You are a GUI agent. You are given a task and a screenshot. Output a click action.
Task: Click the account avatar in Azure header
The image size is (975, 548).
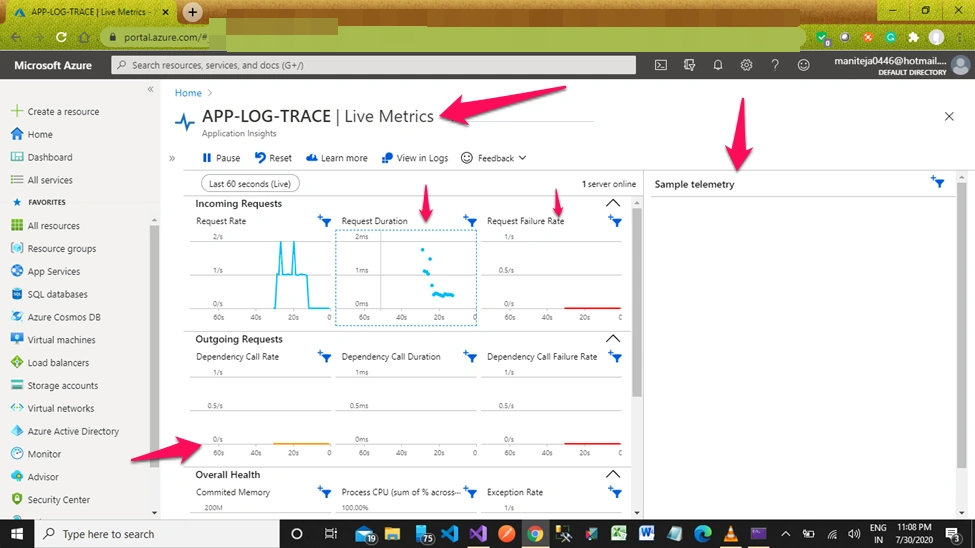click(961, 65)
